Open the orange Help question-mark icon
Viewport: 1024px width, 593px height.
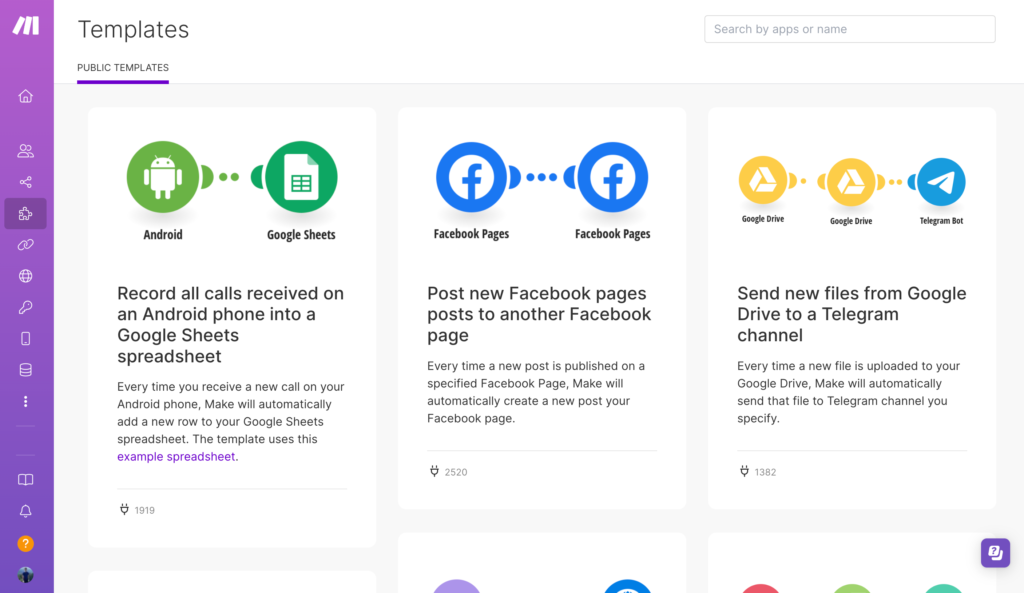25,543
